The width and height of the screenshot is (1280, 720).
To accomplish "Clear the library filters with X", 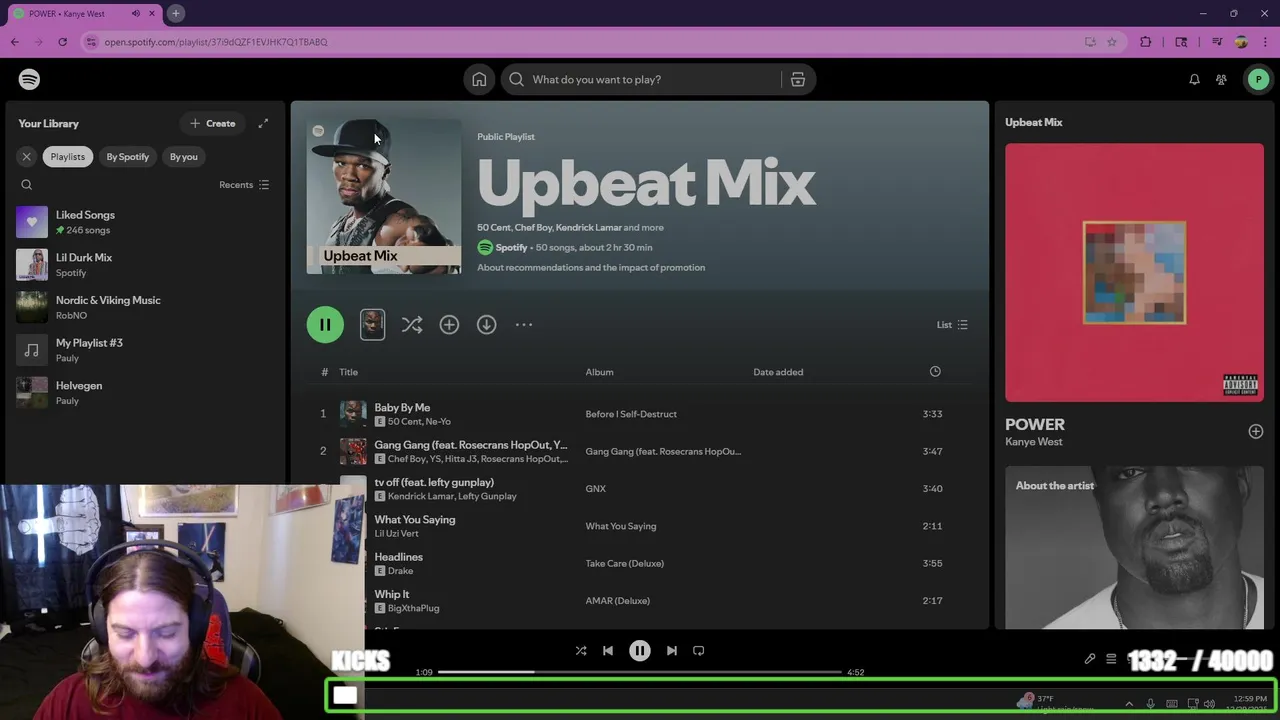I will click(27, 156).
